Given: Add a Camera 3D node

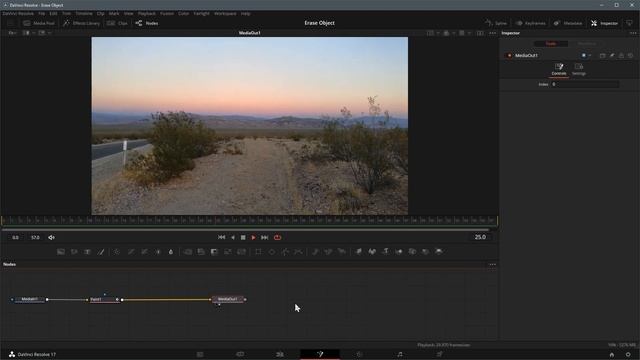Looking at the screenshot, I should pos(412,252).
